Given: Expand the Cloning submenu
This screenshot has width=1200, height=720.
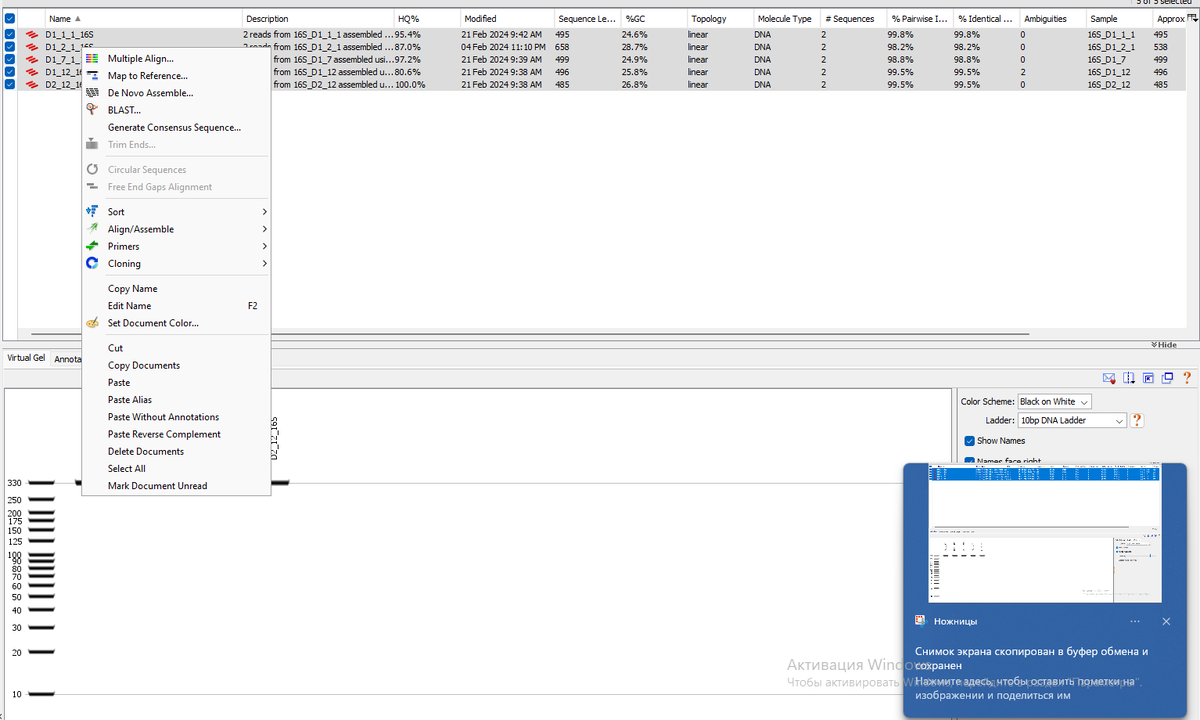Looking at the screenshot, I should point(176,263).
